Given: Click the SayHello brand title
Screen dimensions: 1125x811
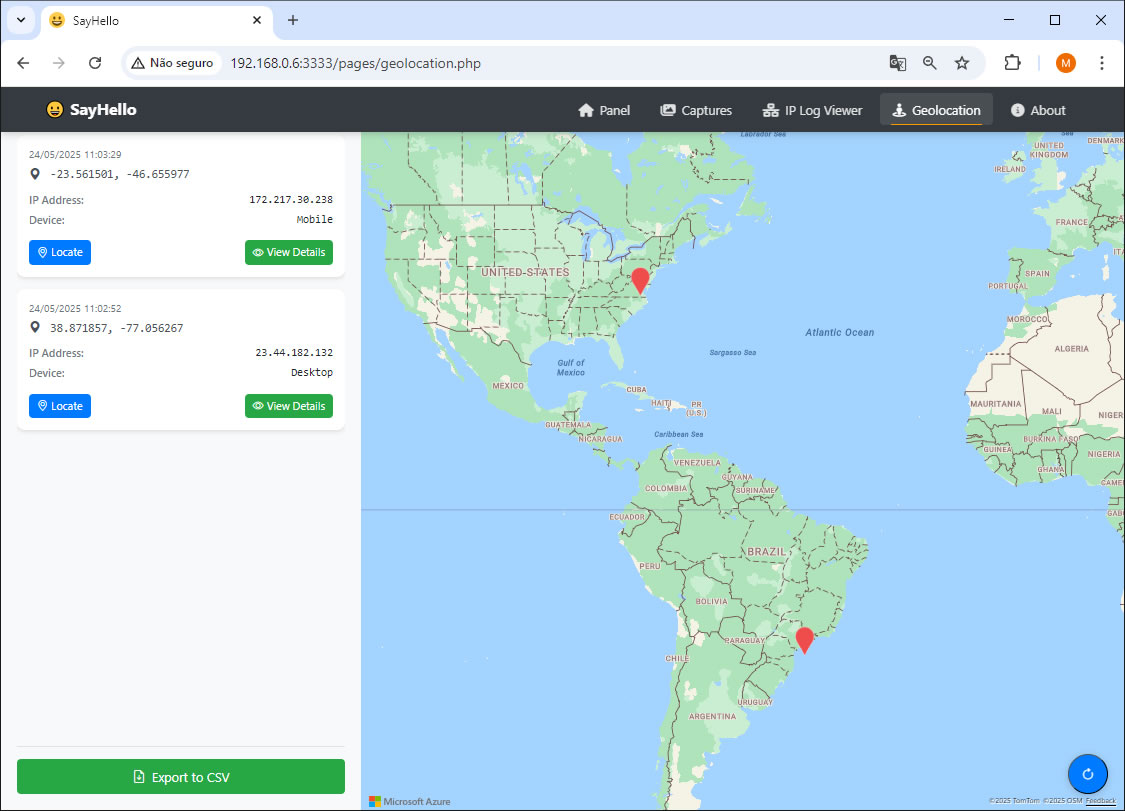Looking at the screenshot, I should tap(103, 110).
